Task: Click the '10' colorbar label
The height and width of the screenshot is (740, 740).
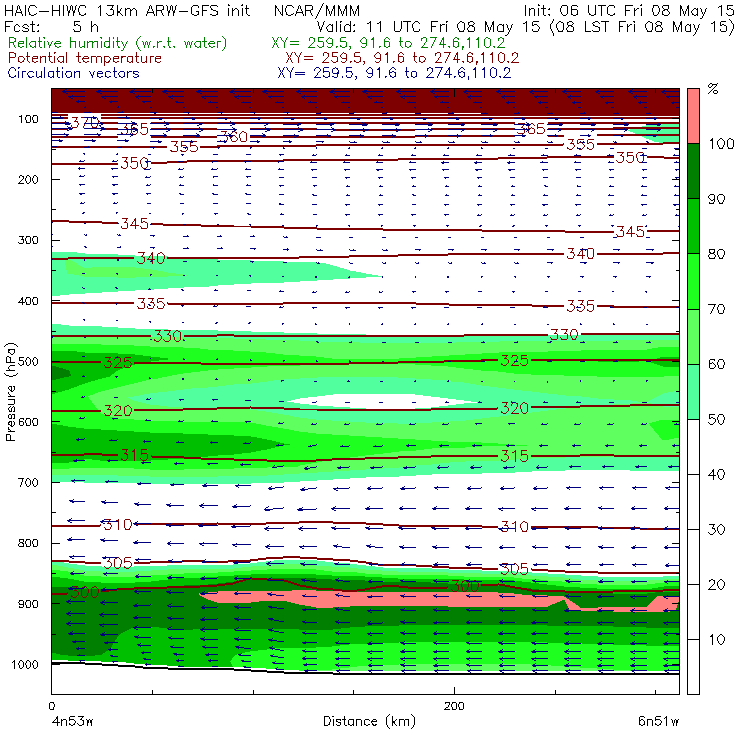Action: coord(716,640)
